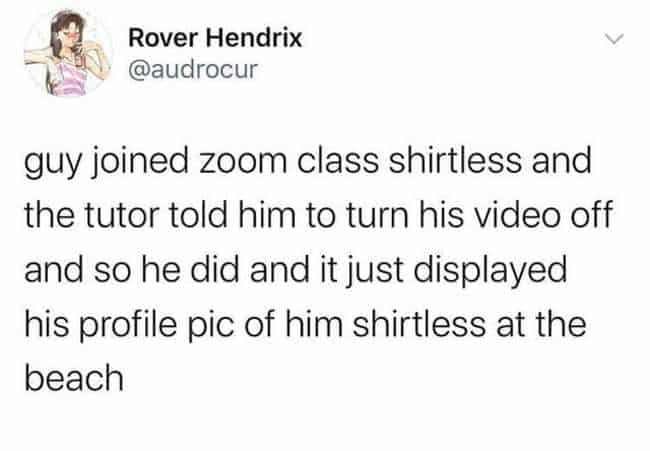The image size is (650, 451).
Task: Visit the Rover Hendrix display name profile
Action: [x=215, y=38]
